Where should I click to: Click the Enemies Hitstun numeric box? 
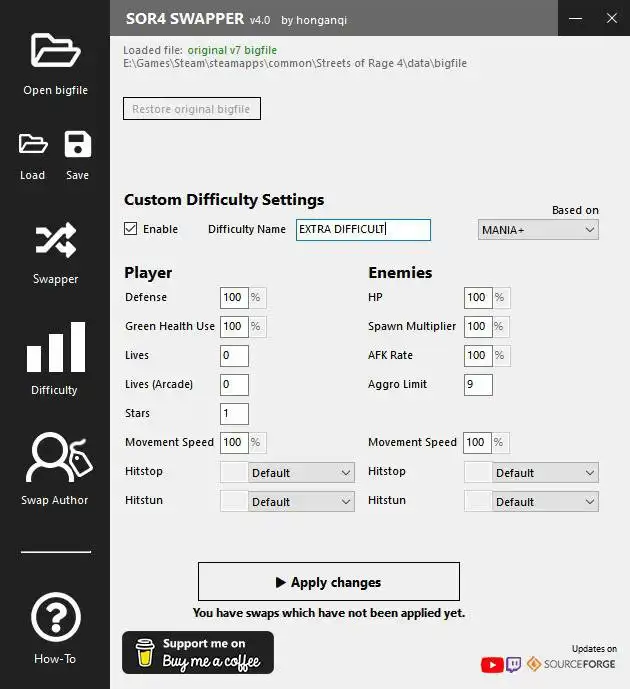tap(478, 502)
